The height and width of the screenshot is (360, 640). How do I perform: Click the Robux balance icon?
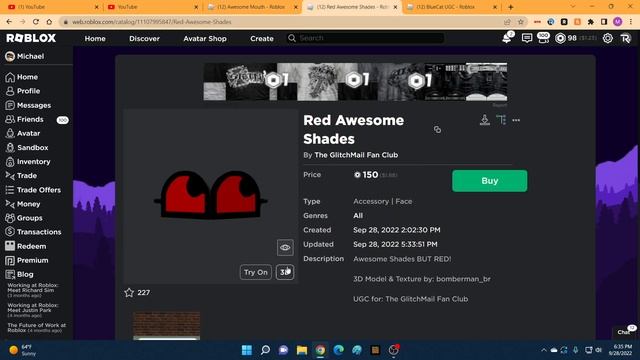click(x=560, y=38)
